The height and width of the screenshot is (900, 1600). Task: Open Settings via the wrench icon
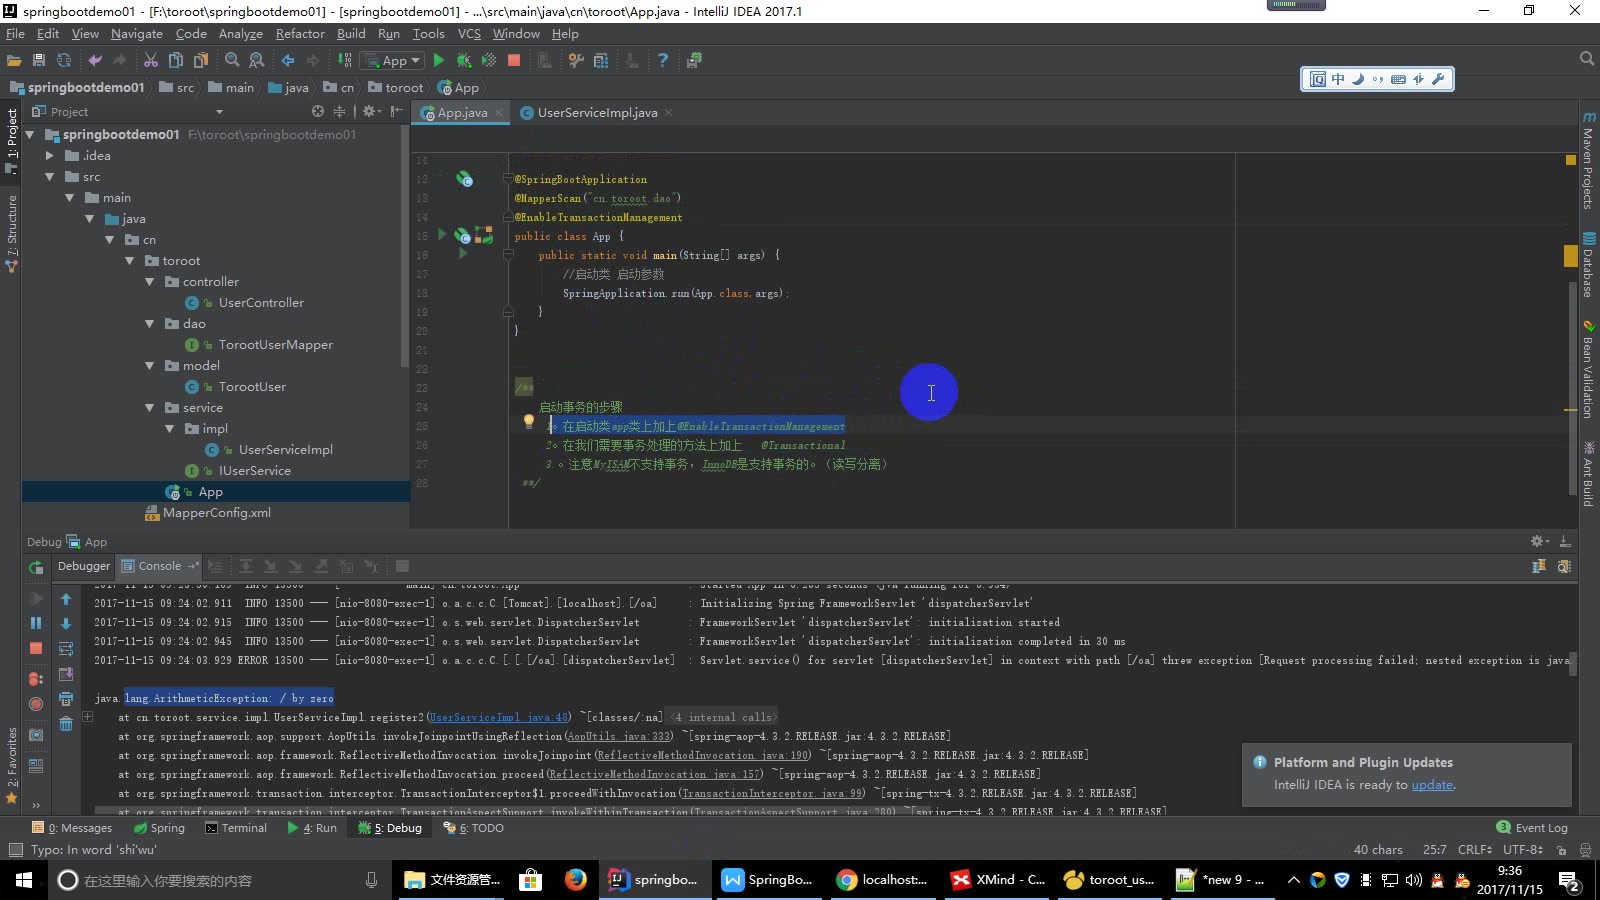(576, 61)
